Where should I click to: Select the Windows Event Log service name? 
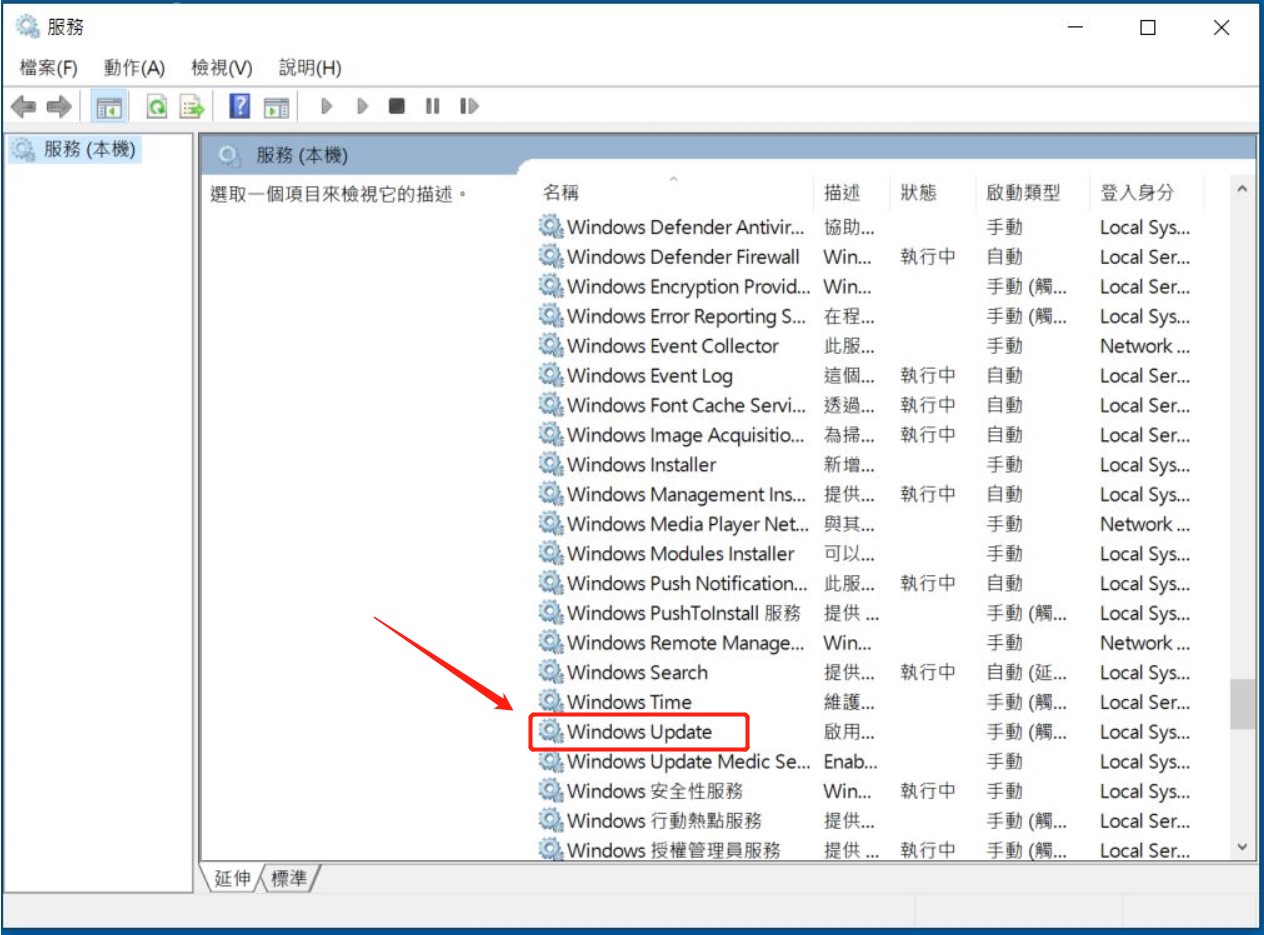click(x=650, y=376)
